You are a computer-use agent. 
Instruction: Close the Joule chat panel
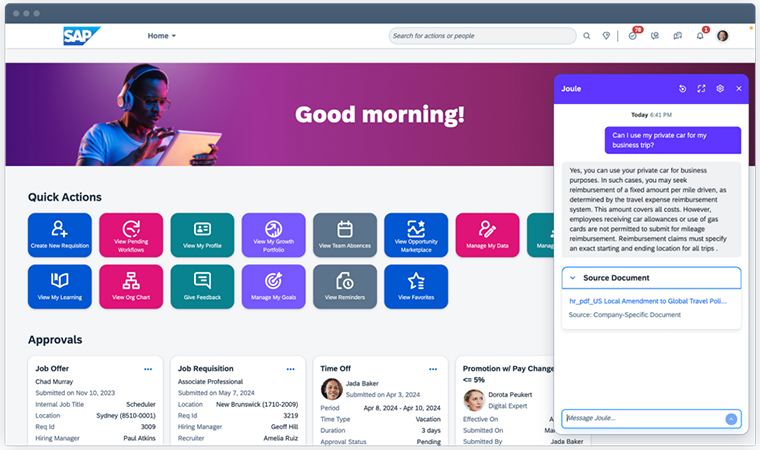point(739,89)
